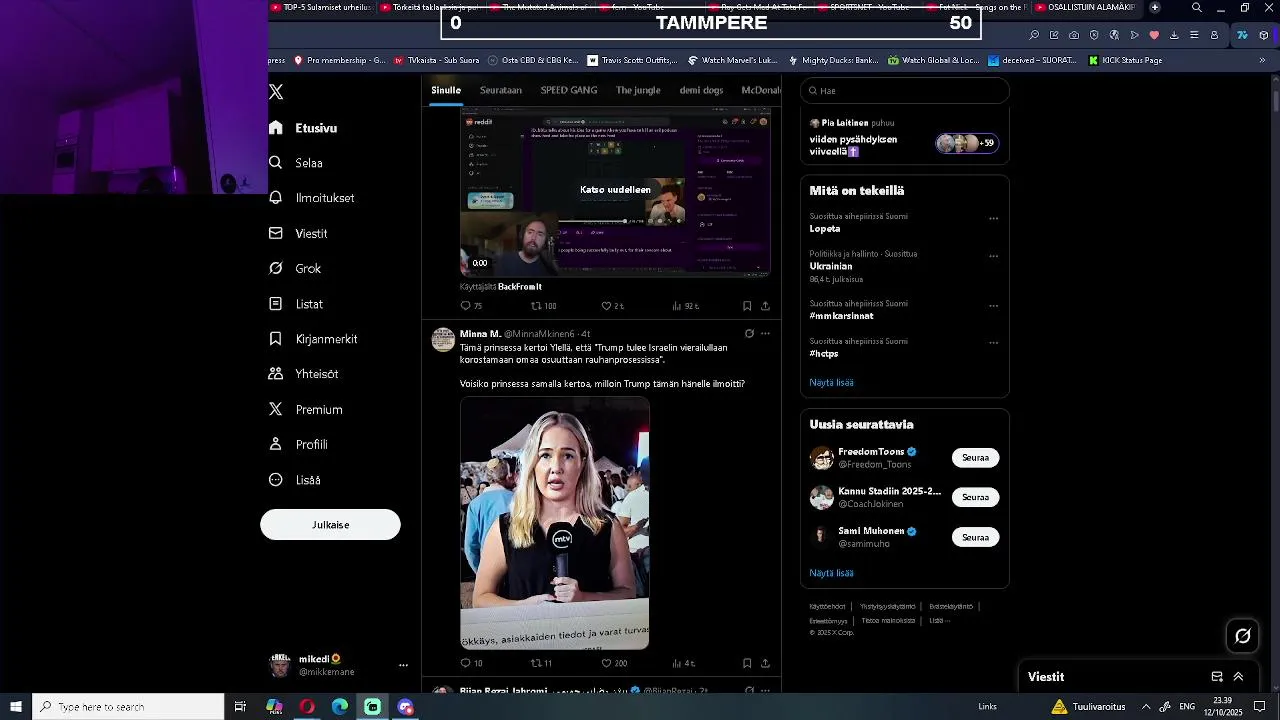
Task: Open account menu dots next to mikedi
Action: 403,665
